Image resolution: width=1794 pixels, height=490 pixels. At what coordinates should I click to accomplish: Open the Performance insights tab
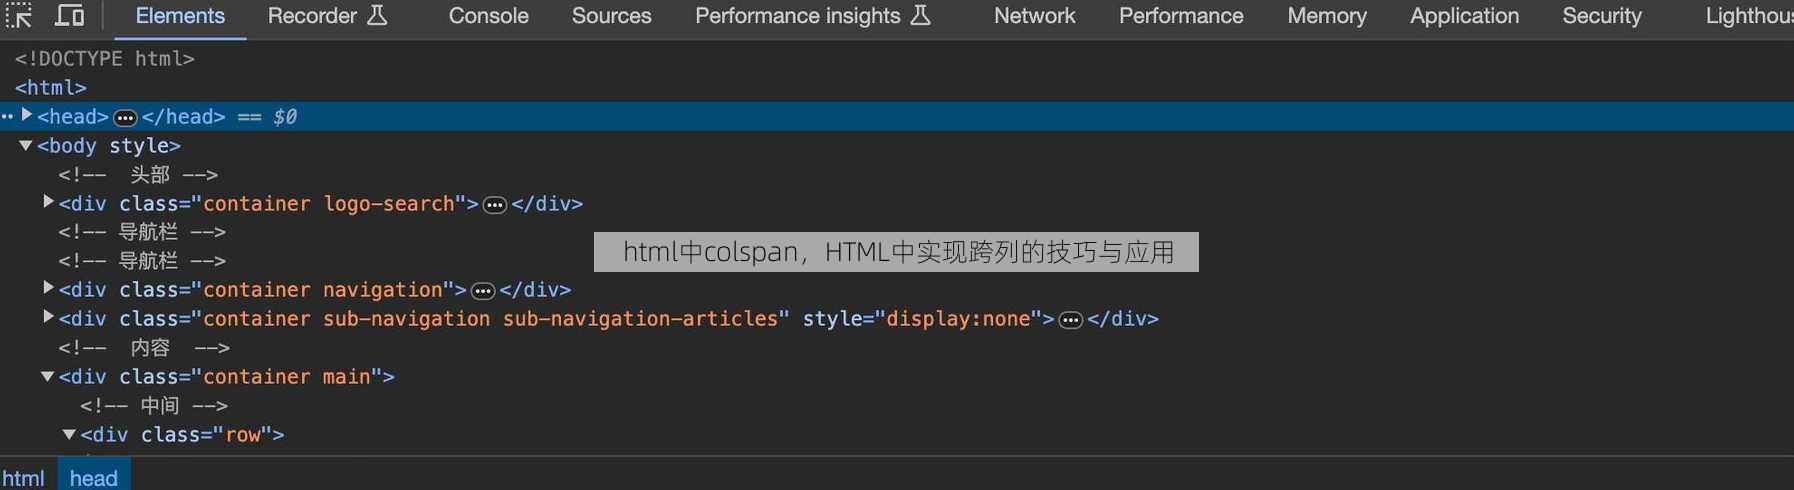813,16
